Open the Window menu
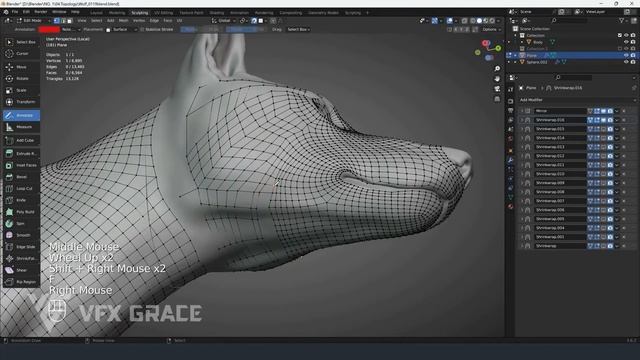Viewport: 640px width, 360px height. [x=59, y=12]
